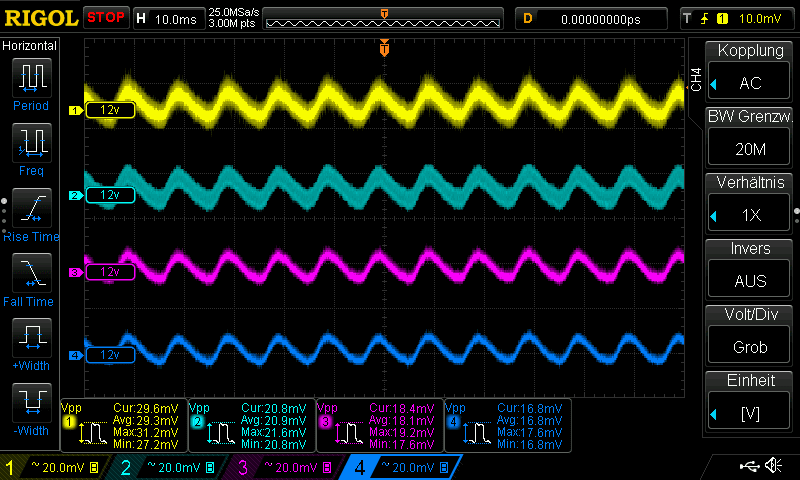Click the USB connection status icon

[x=749, y=465]
